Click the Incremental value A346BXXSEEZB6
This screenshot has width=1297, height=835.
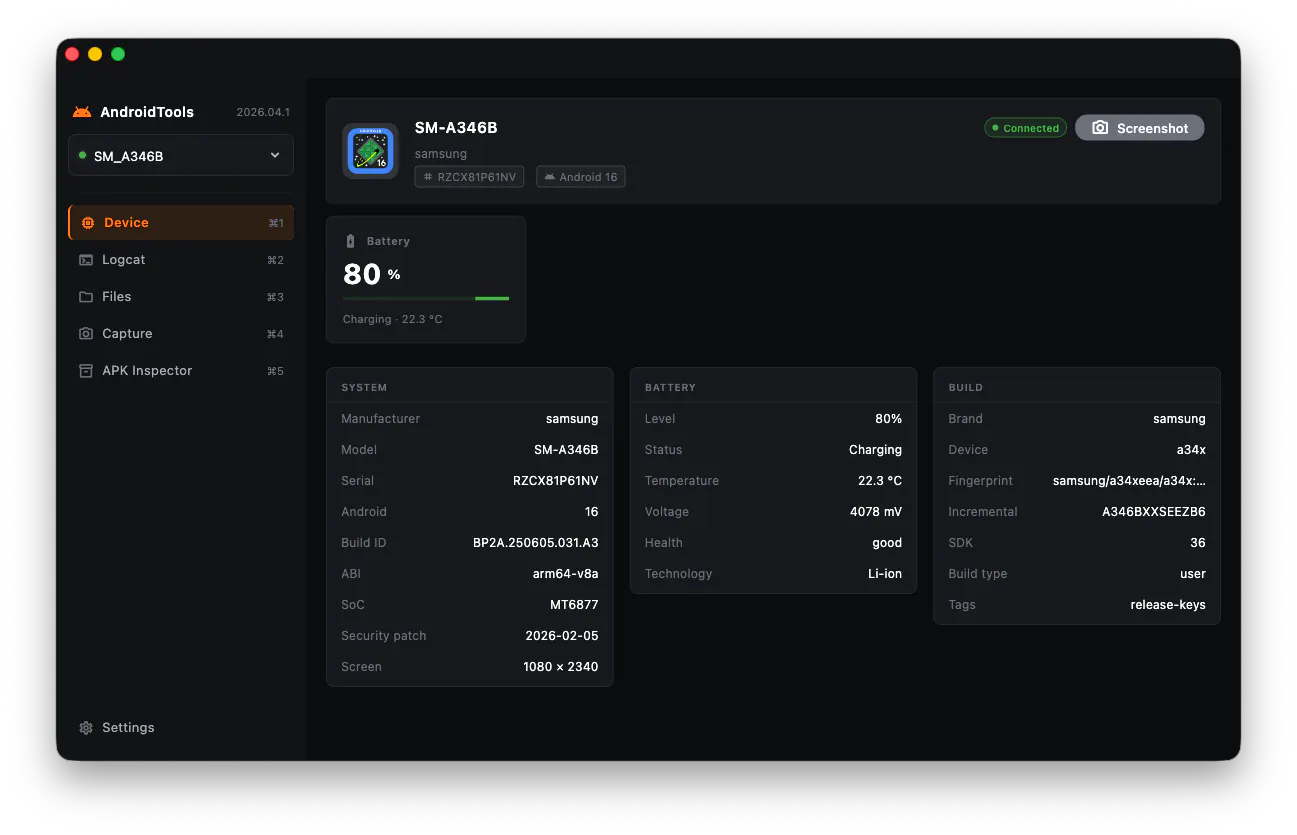coord(1154,512)
